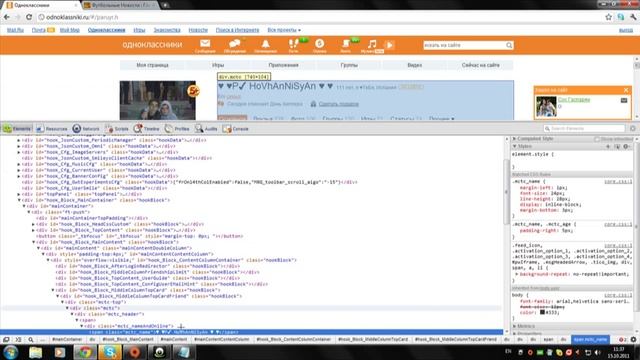
Task: Click the volume speaker tray icon
Action: tap(598, 352)
